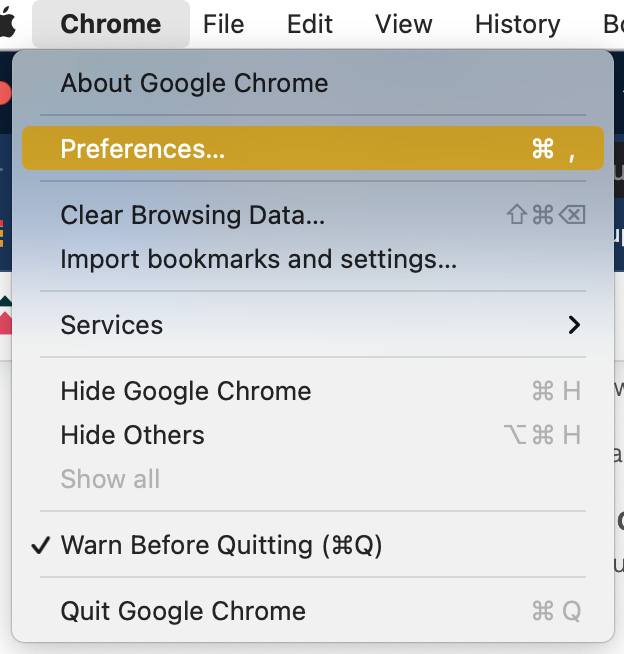Screen dimensions: 624x654
Task: Click the red window close button
Action: [4, 93]
